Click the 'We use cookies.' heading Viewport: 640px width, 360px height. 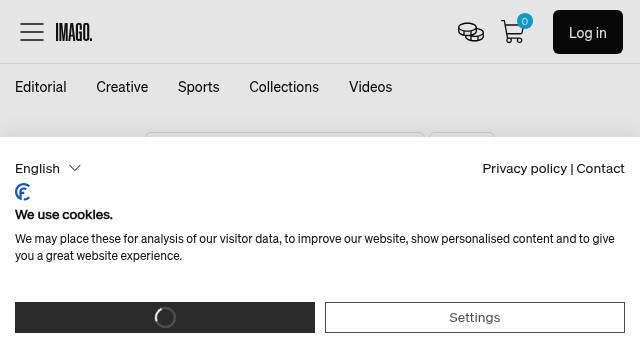pos(64,215)
